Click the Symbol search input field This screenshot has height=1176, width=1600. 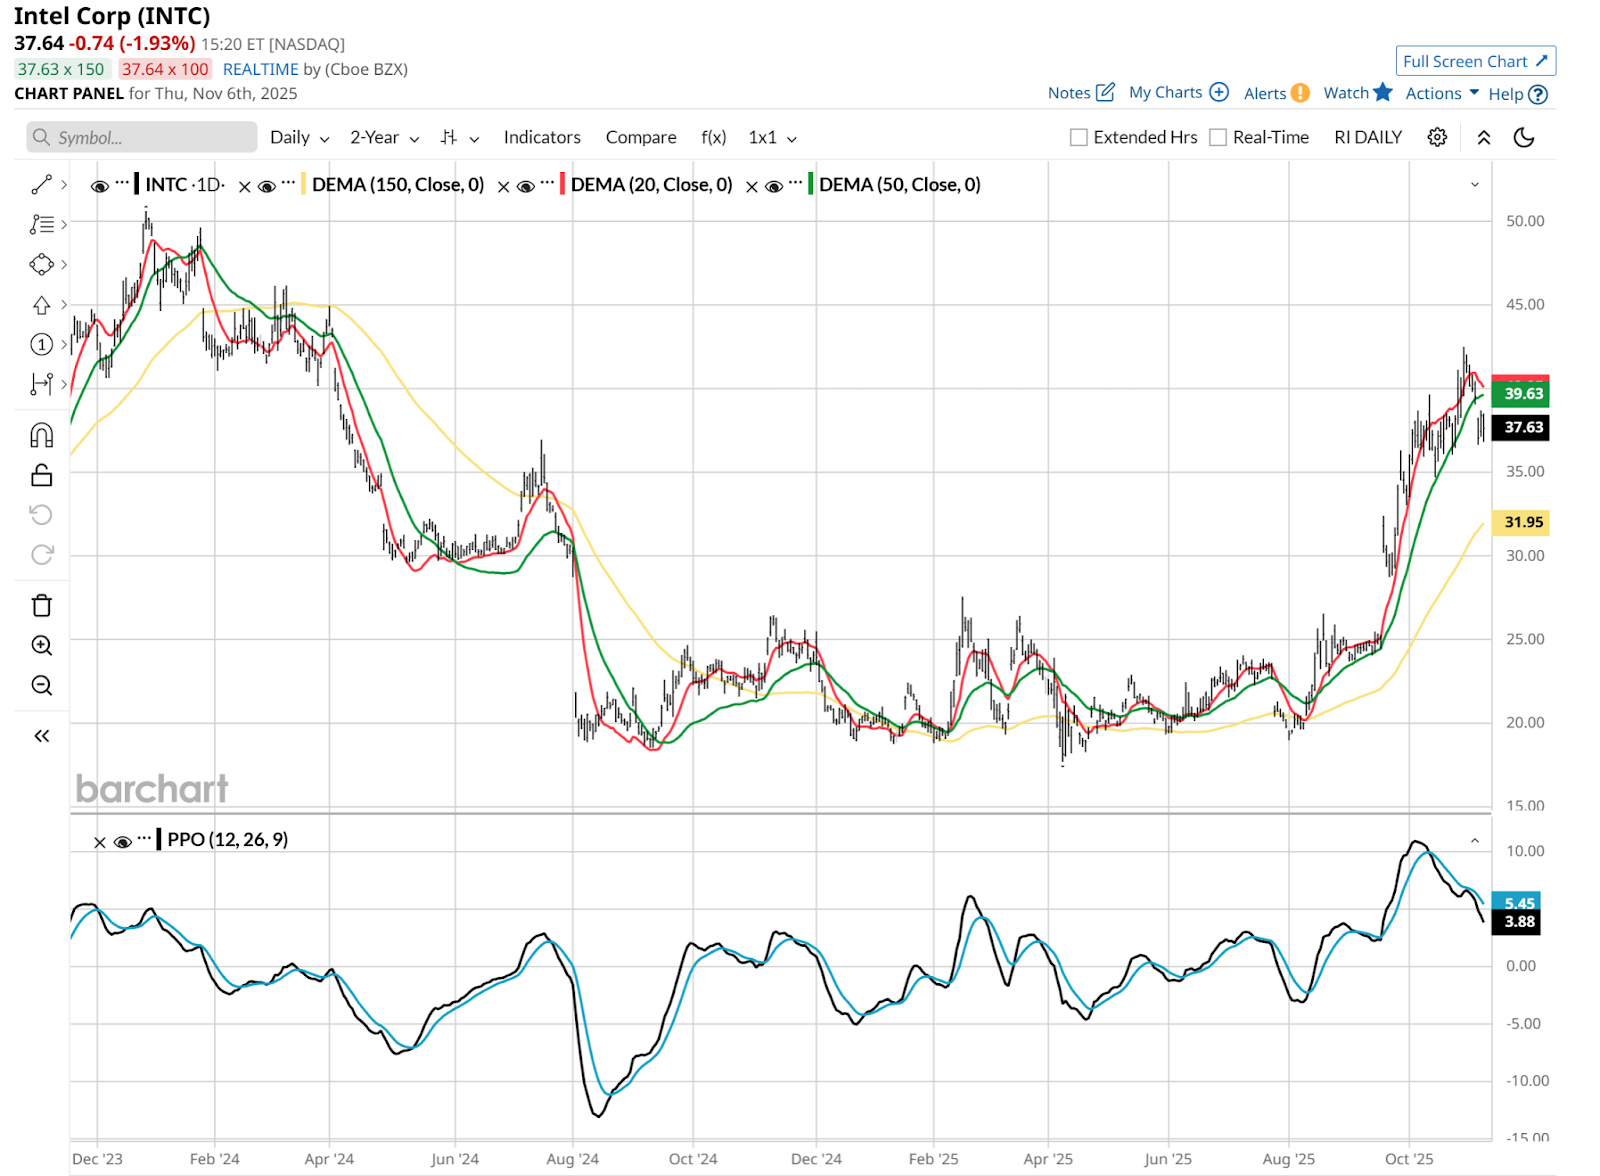(x=142, y=138)
